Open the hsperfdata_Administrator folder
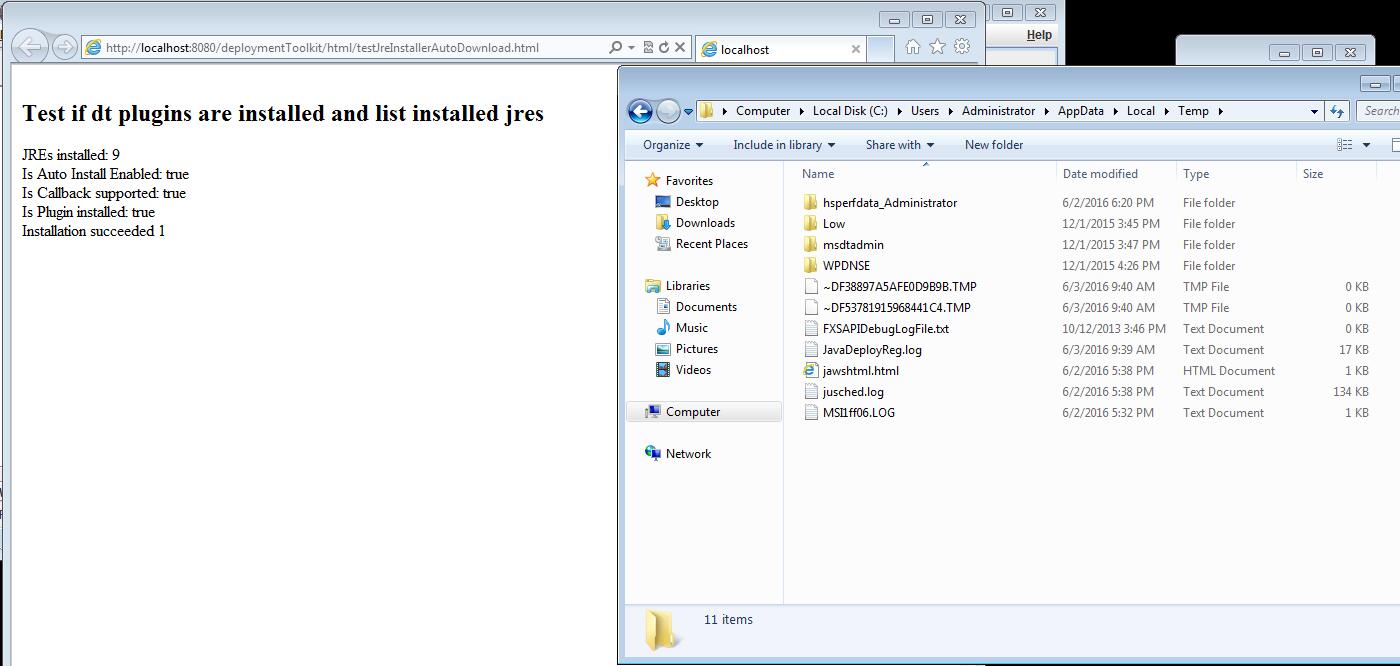Viewport: 1400px width, 666px height. coord(889,203)
